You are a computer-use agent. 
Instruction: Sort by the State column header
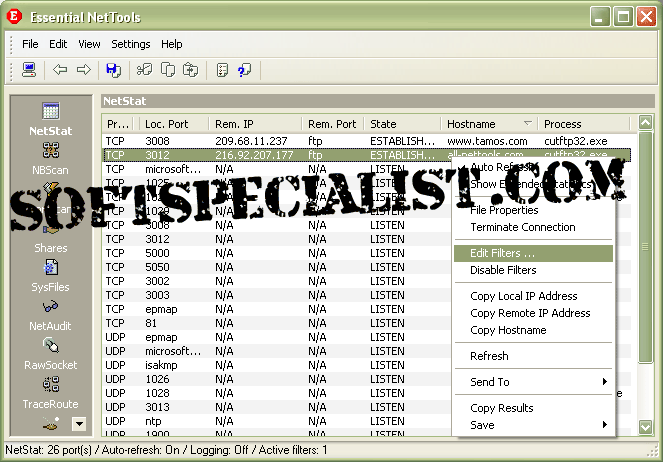[x=403, y=124]
